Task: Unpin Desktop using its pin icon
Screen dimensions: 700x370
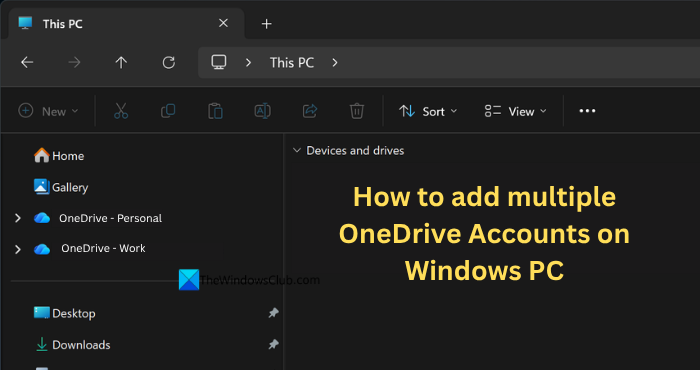Action: click(273, 313)
